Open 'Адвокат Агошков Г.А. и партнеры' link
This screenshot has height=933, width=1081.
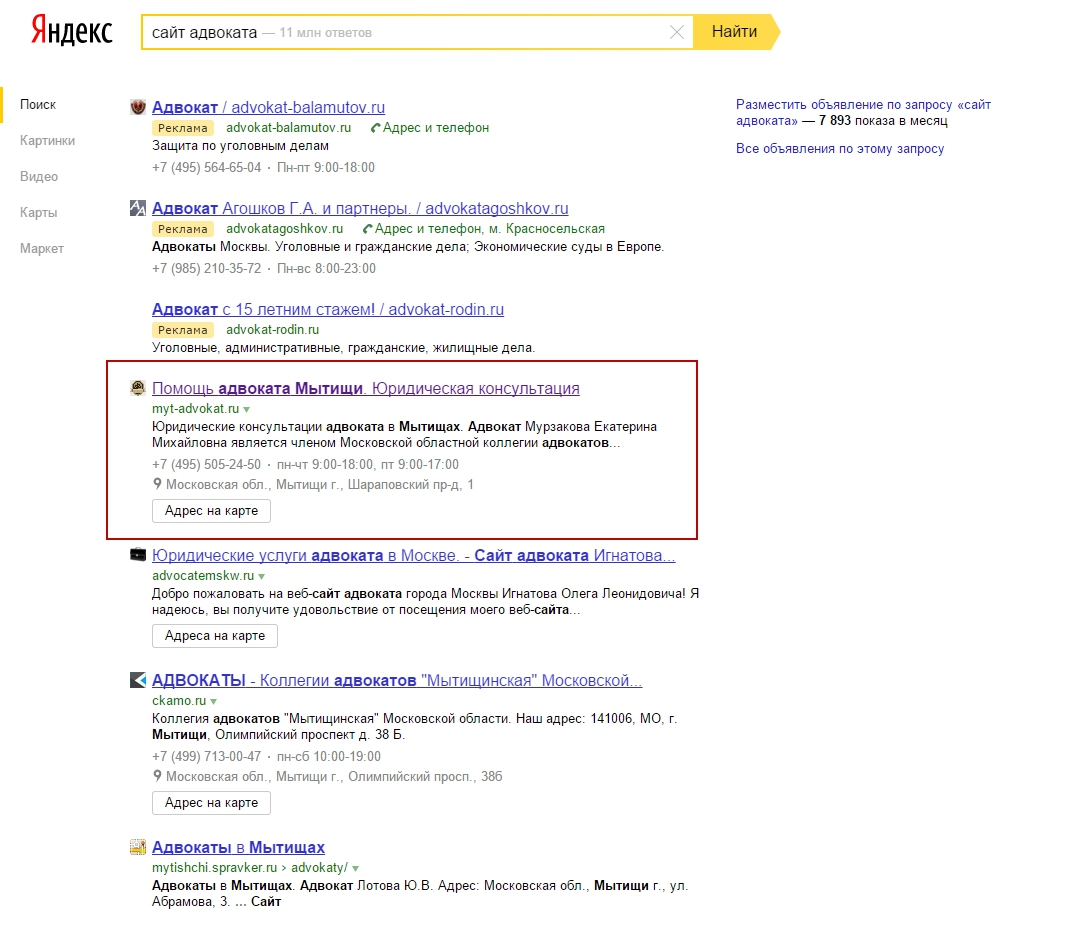pyautogui.click(x=360, y=208)
